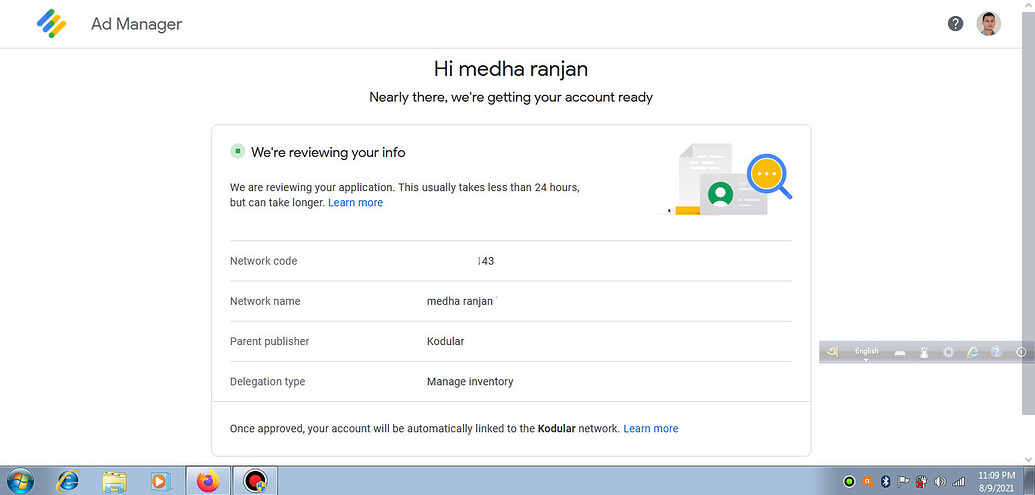Open Windows Explorer from taskbar
This screenshot has width=1035, height=495.
click(115, 481)
